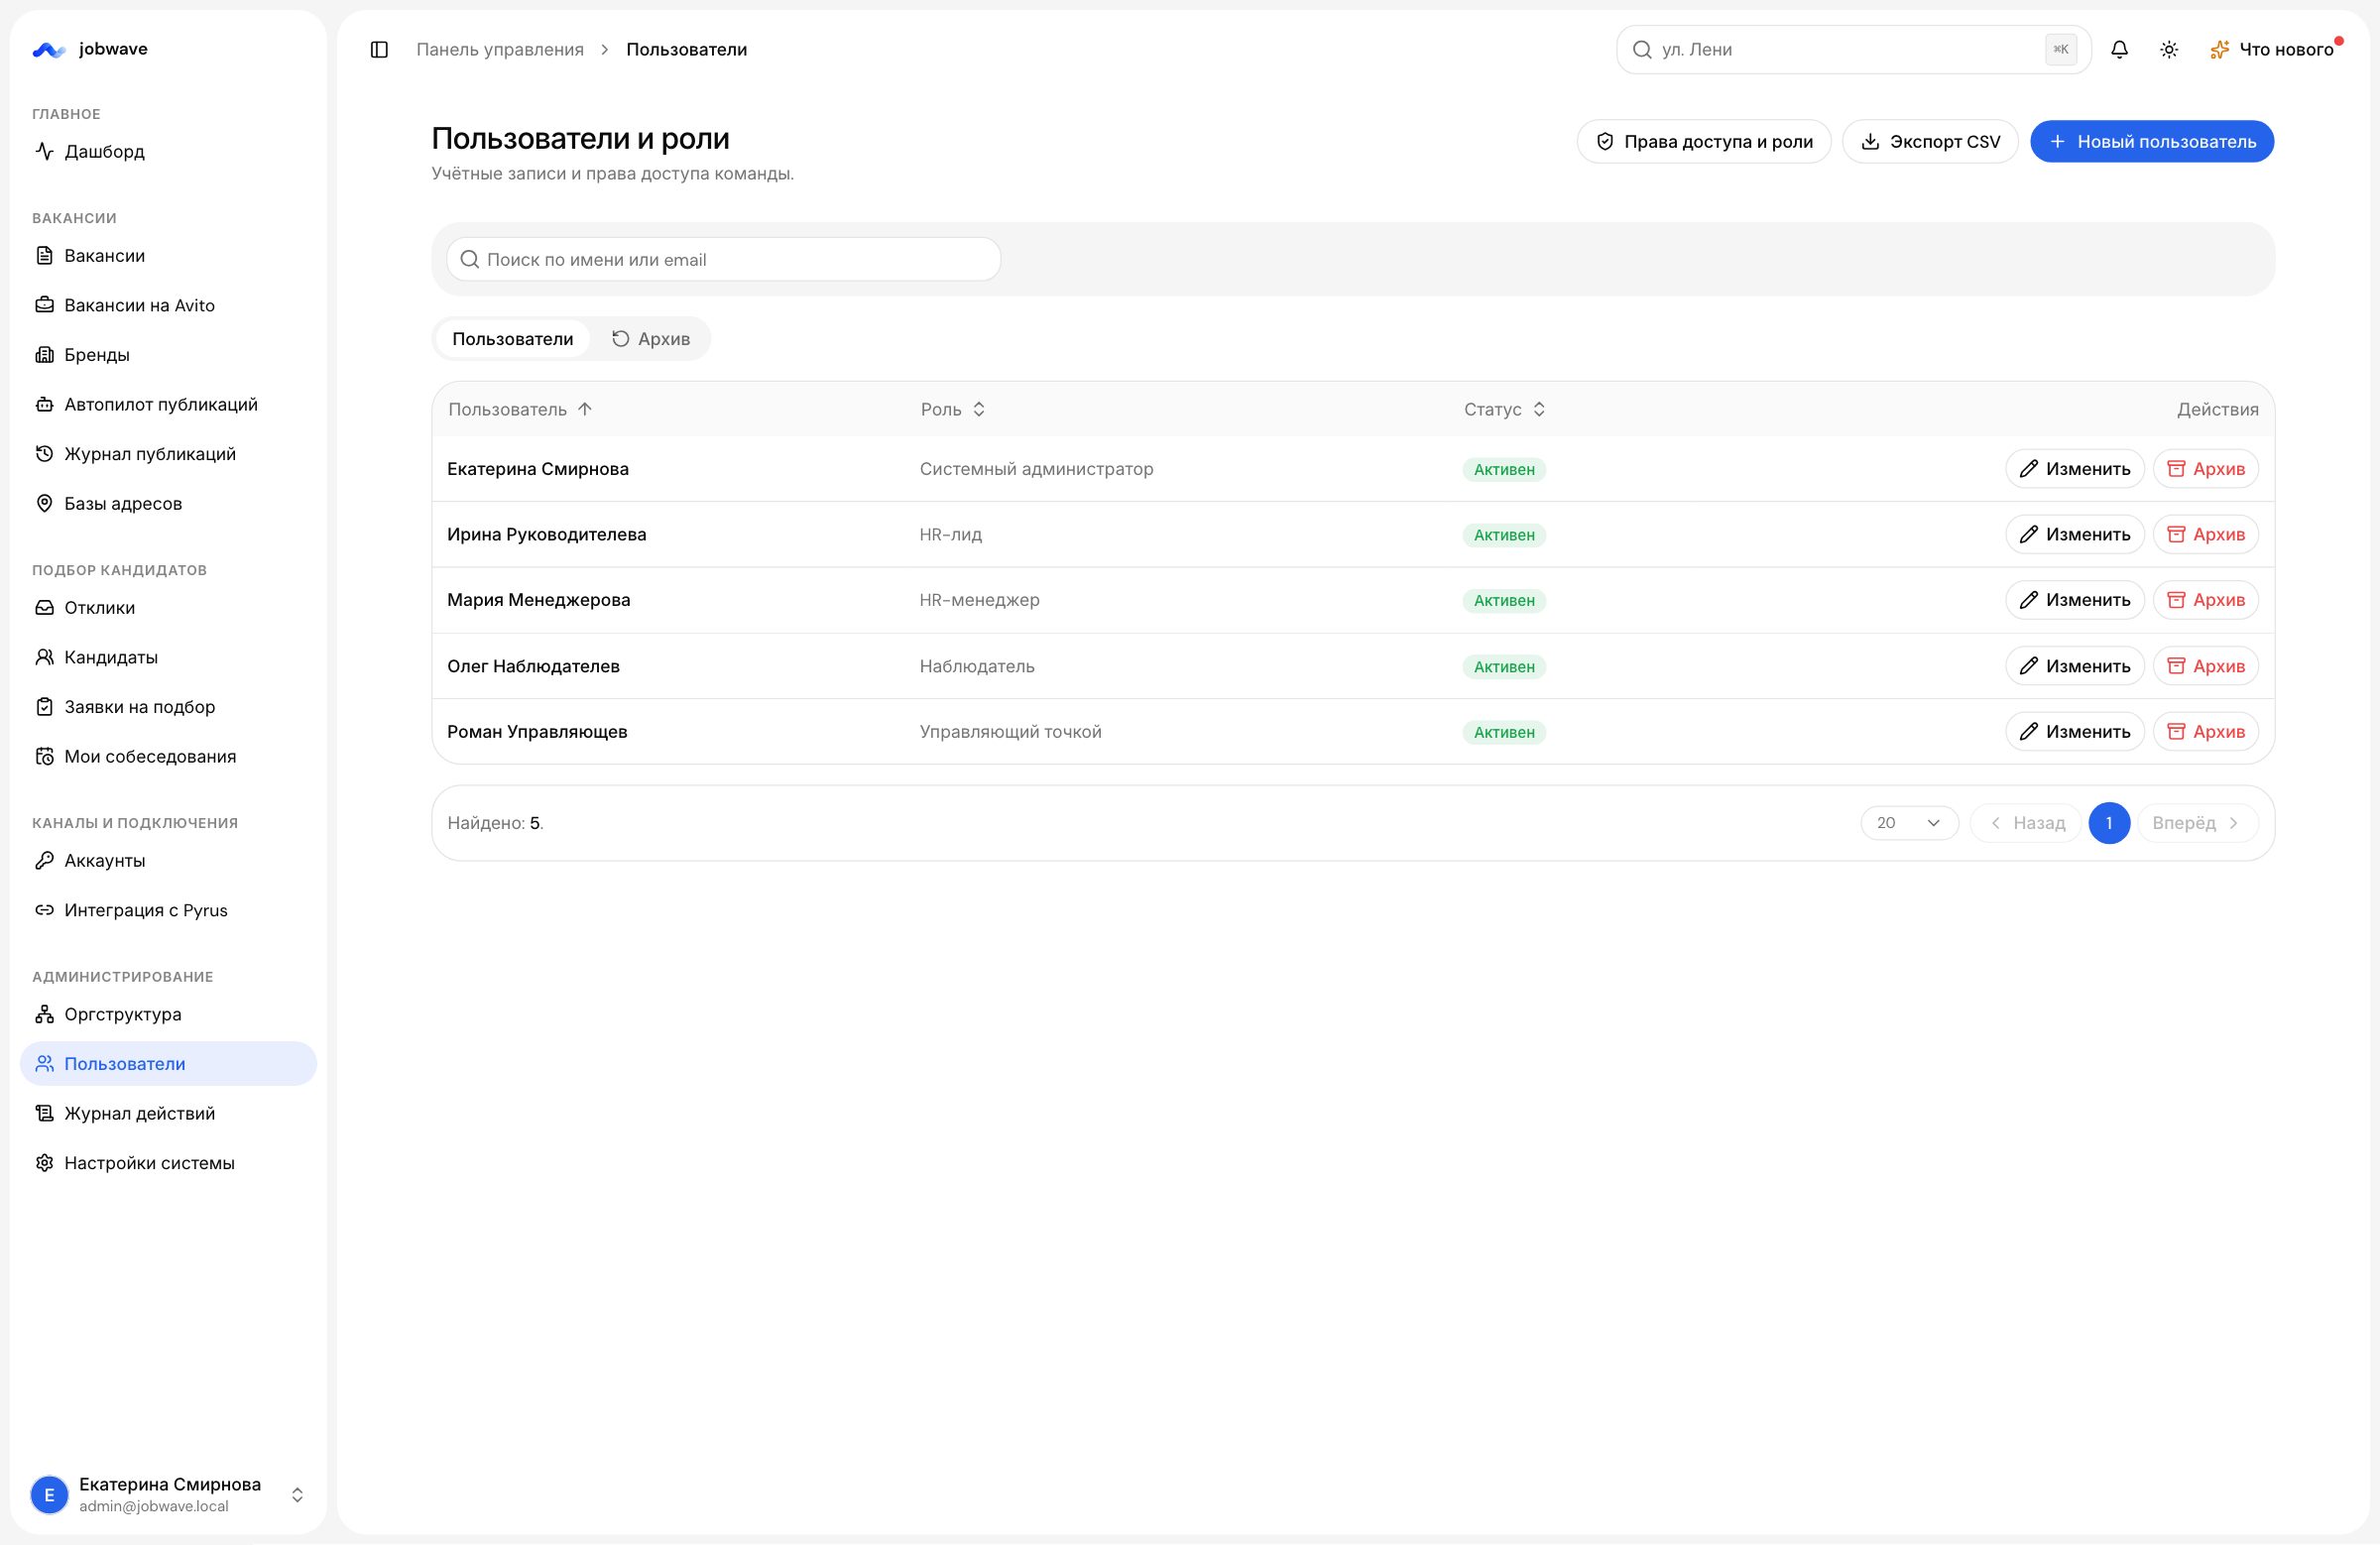Open Вакансии section
The height and width of the screenshot is (1545, 2380).
point(168,255)
